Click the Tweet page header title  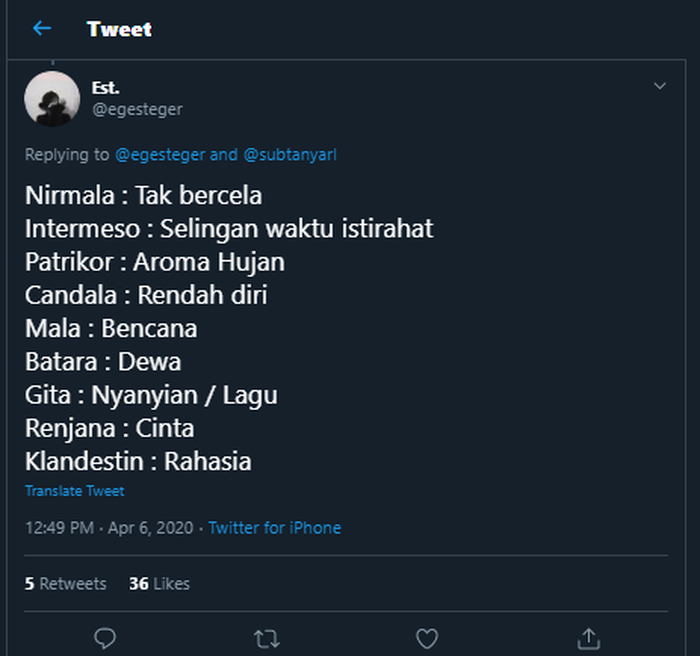[120, 29]
